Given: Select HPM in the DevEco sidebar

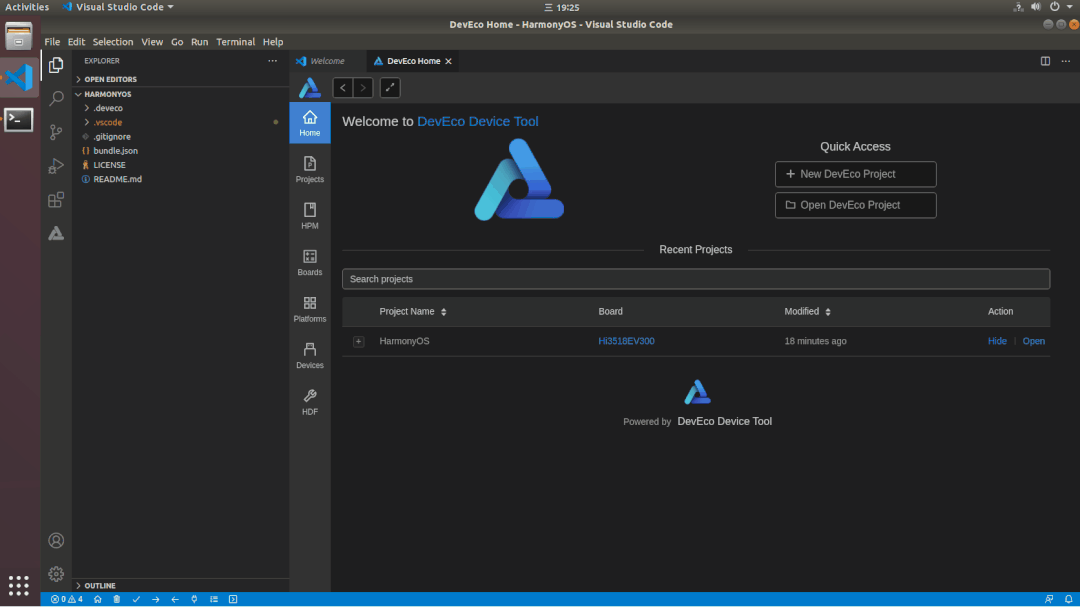Looking at the screenshot, I should (x=310, y=214).
